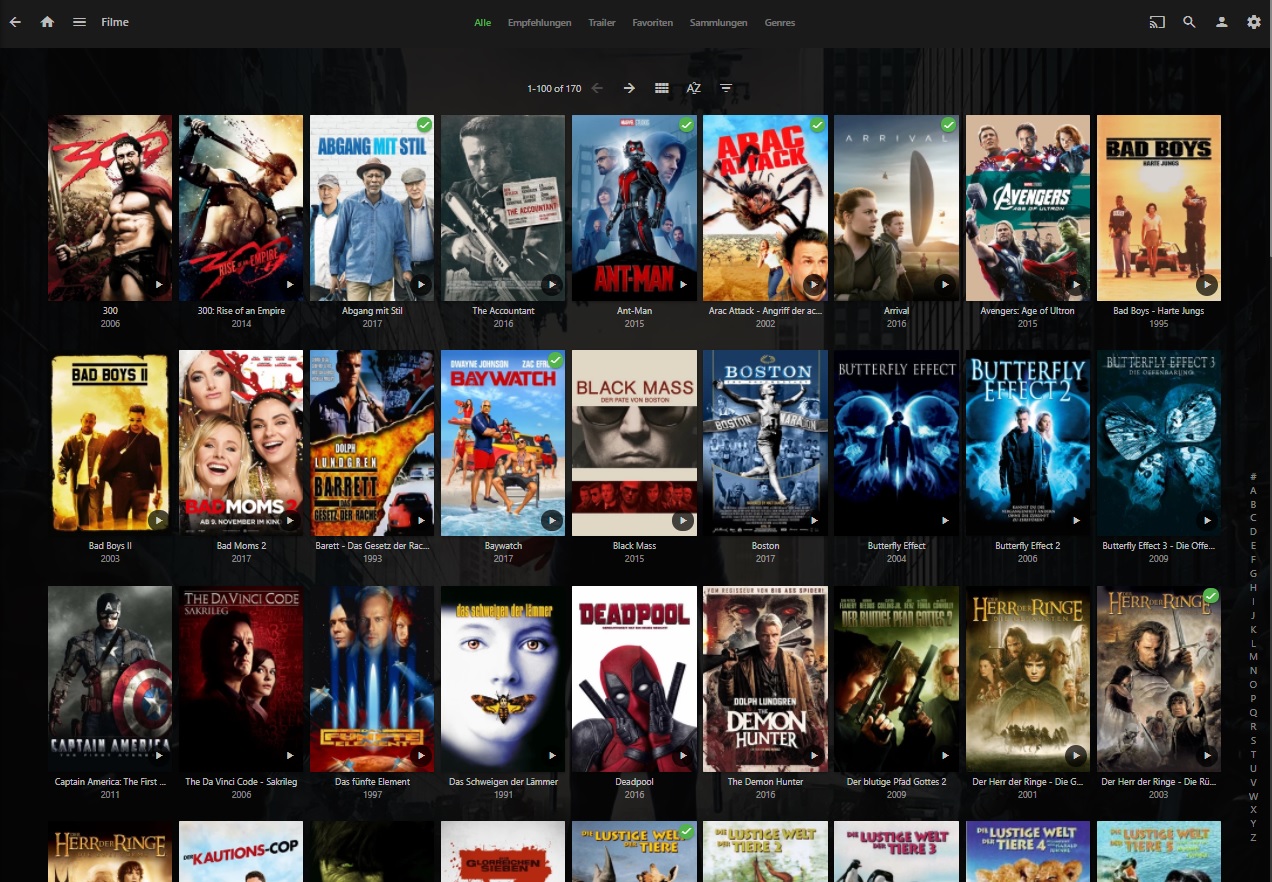Open the 300: Rise of an Empire poster
Viewport: 1272px width, 882px height.
pyautogui.click(x=241, y=208)
